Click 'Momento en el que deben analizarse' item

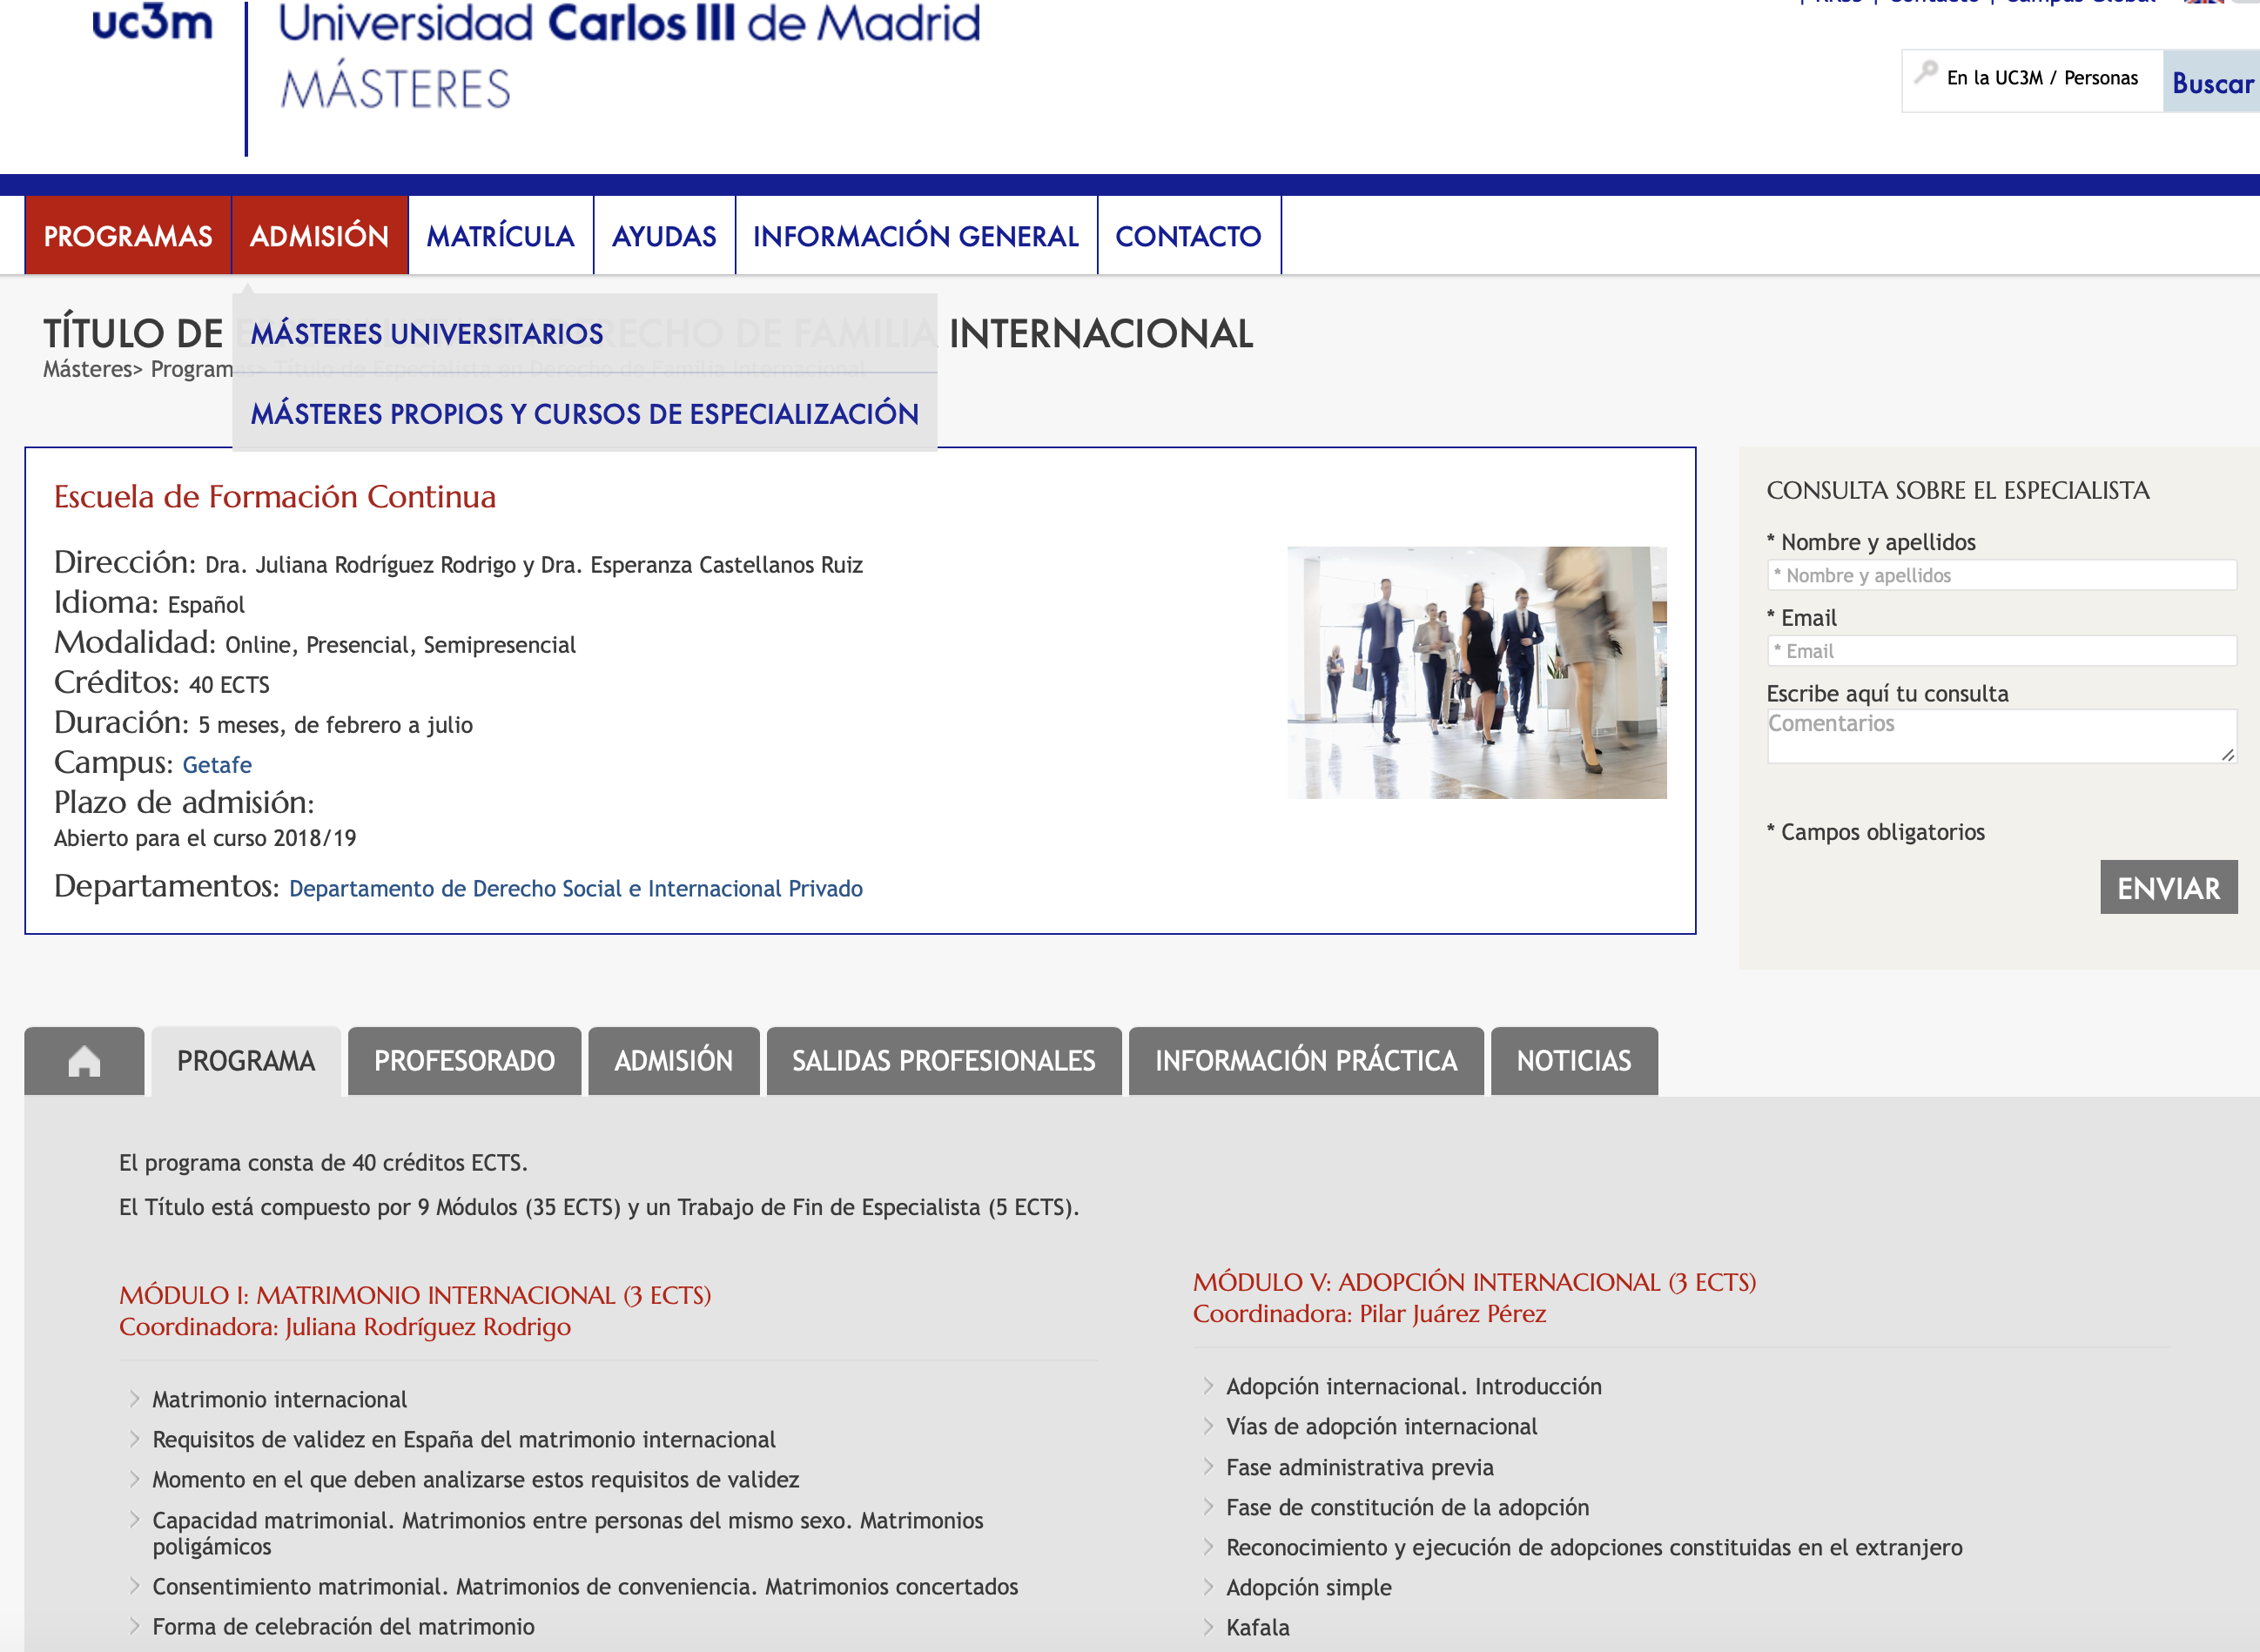coord(476,1480)
